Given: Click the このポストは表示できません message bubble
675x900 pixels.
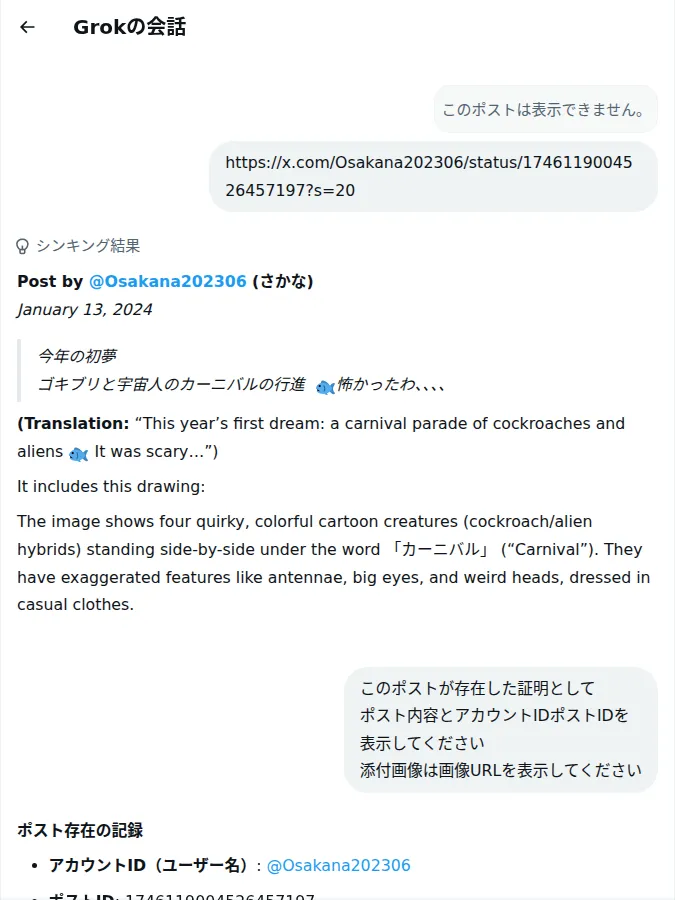Looking at the screenshot, I should coord(545,109).
